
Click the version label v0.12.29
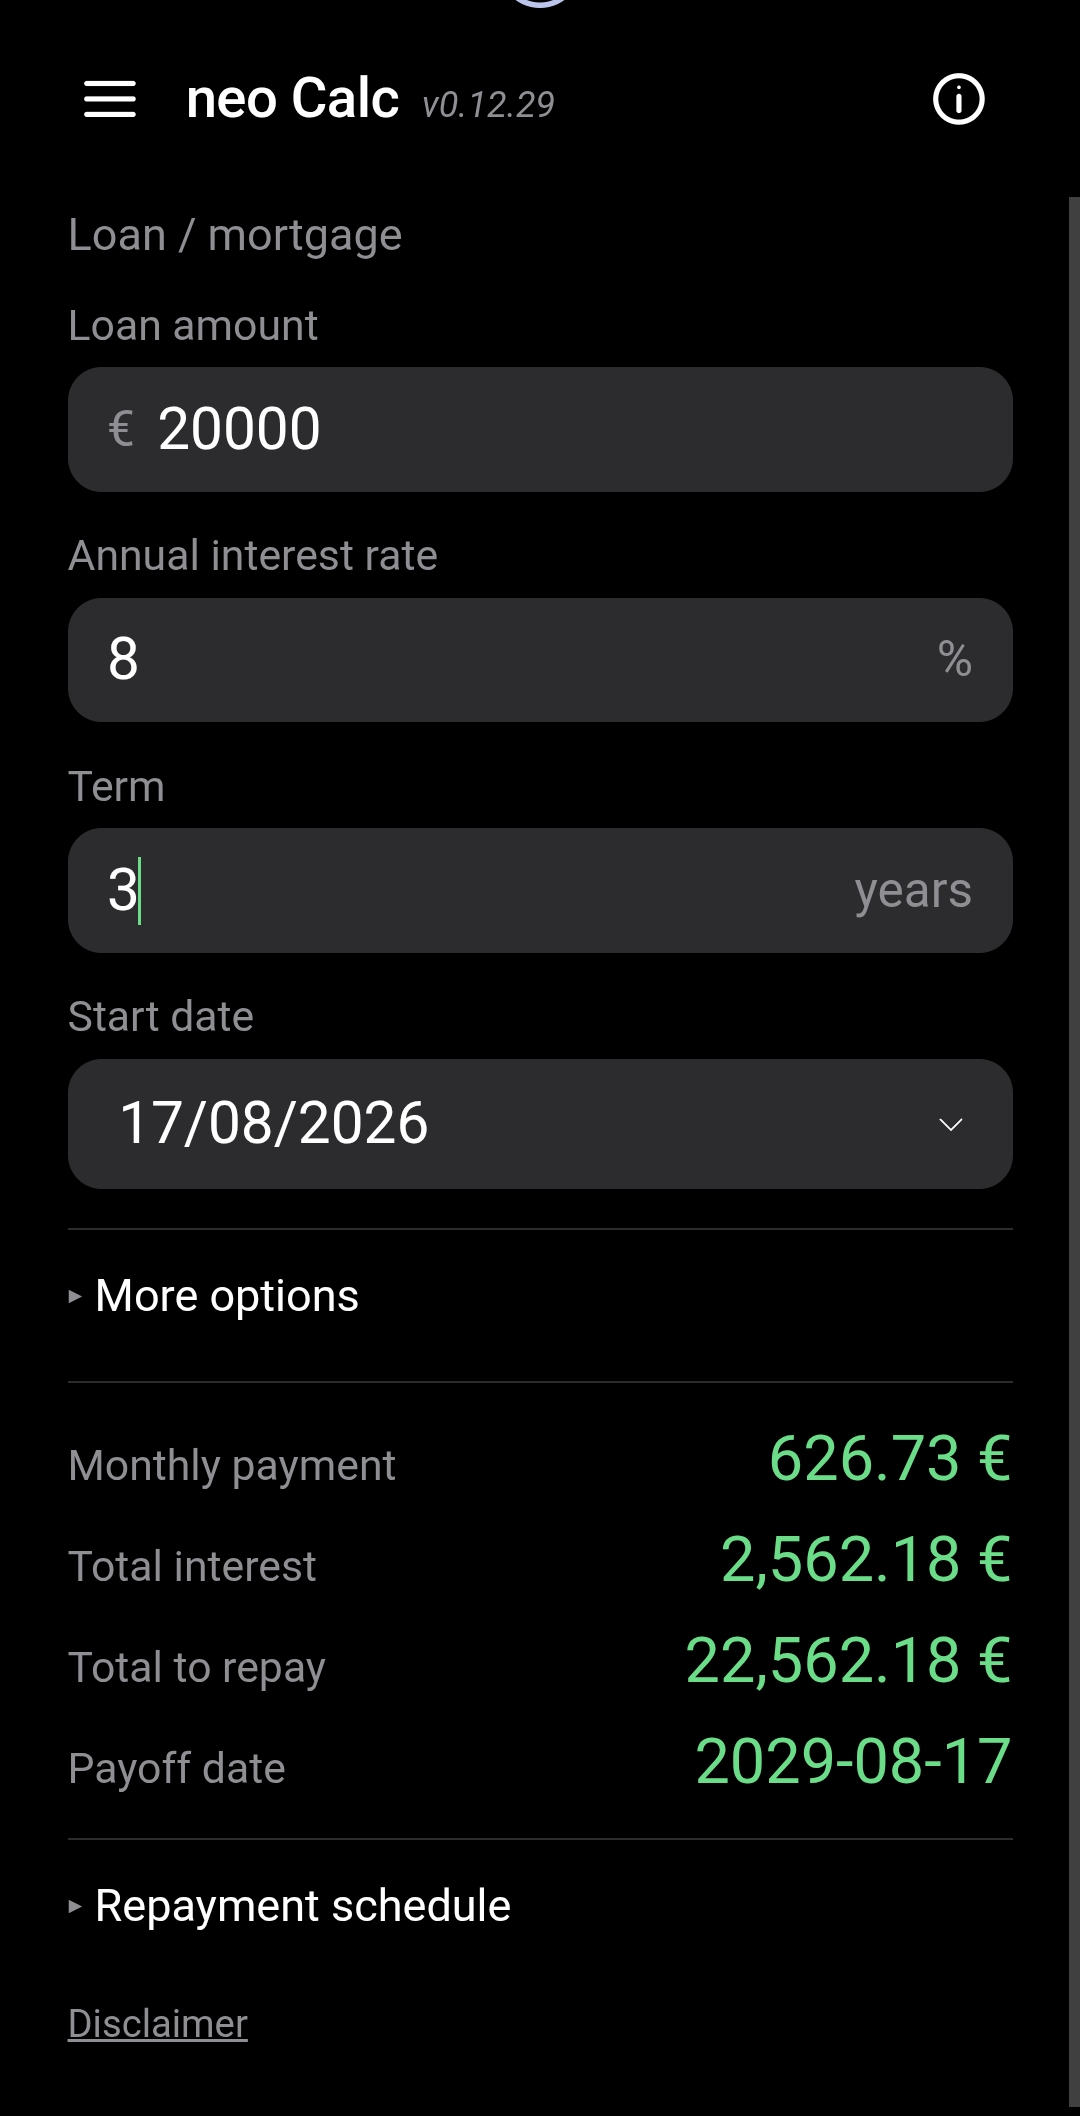(x=488, y=104)
